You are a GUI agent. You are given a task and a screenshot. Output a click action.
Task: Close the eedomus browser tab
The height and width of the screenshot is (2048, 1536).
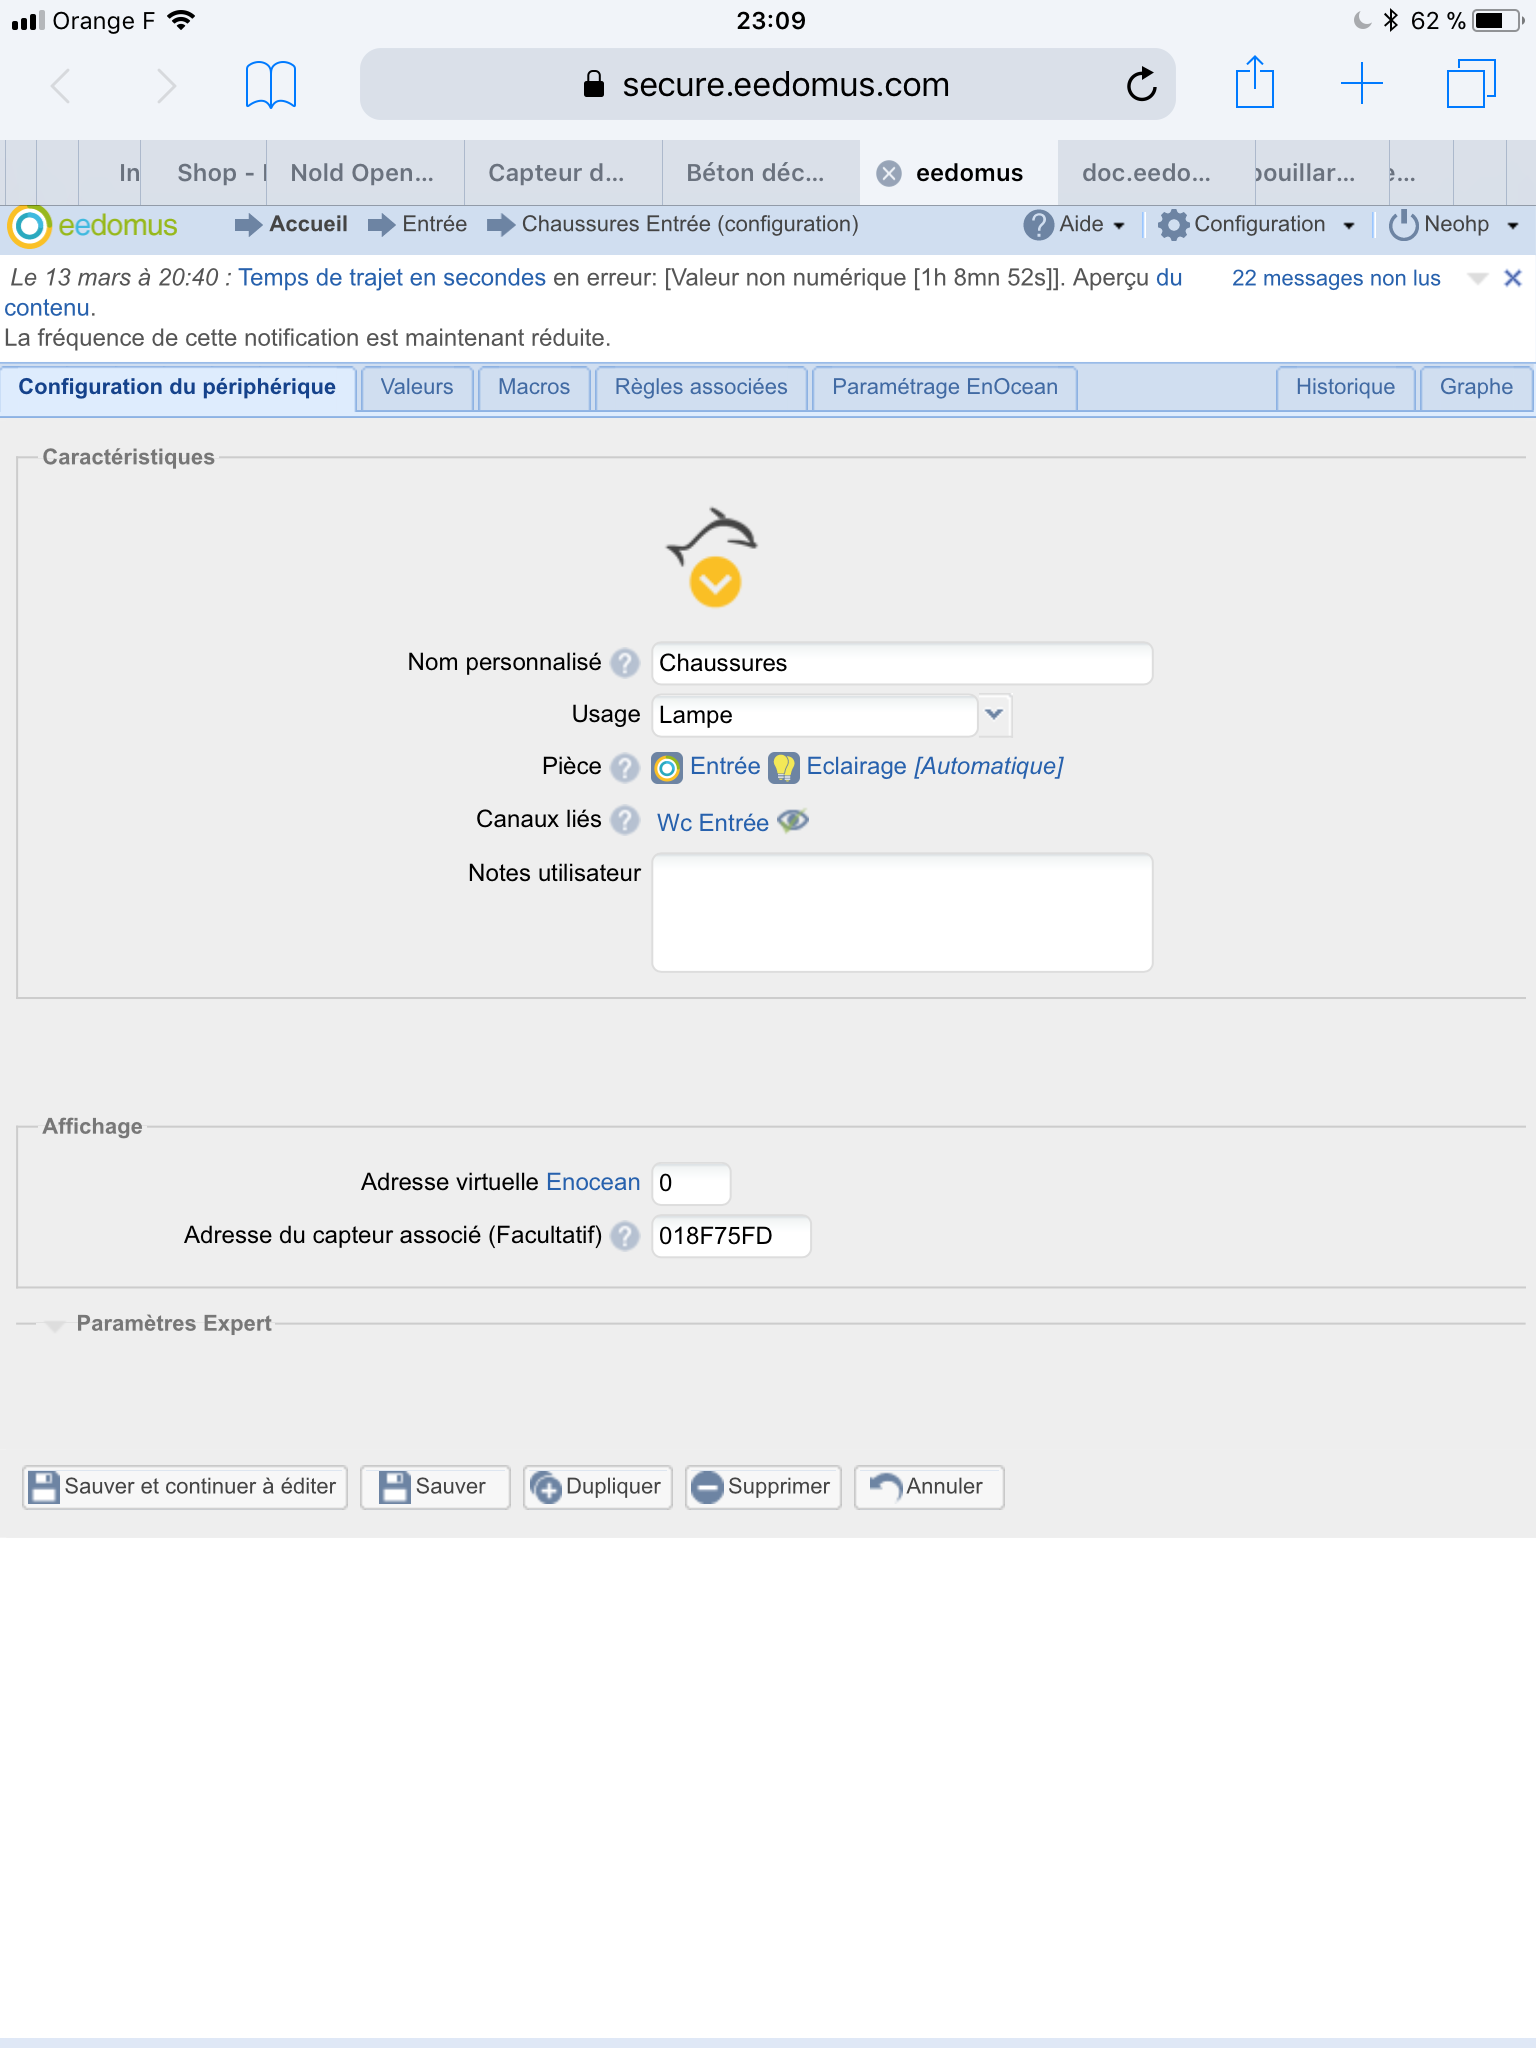click(888, 174)
